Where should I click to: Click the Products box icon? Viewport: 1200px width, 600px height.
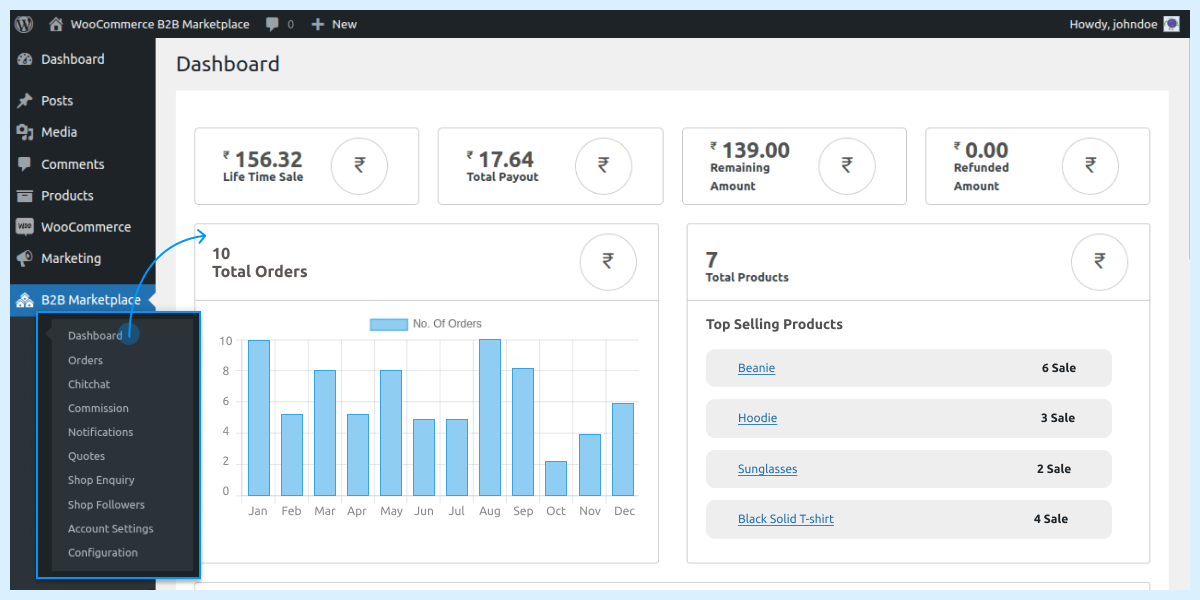[x=25, y=195]
